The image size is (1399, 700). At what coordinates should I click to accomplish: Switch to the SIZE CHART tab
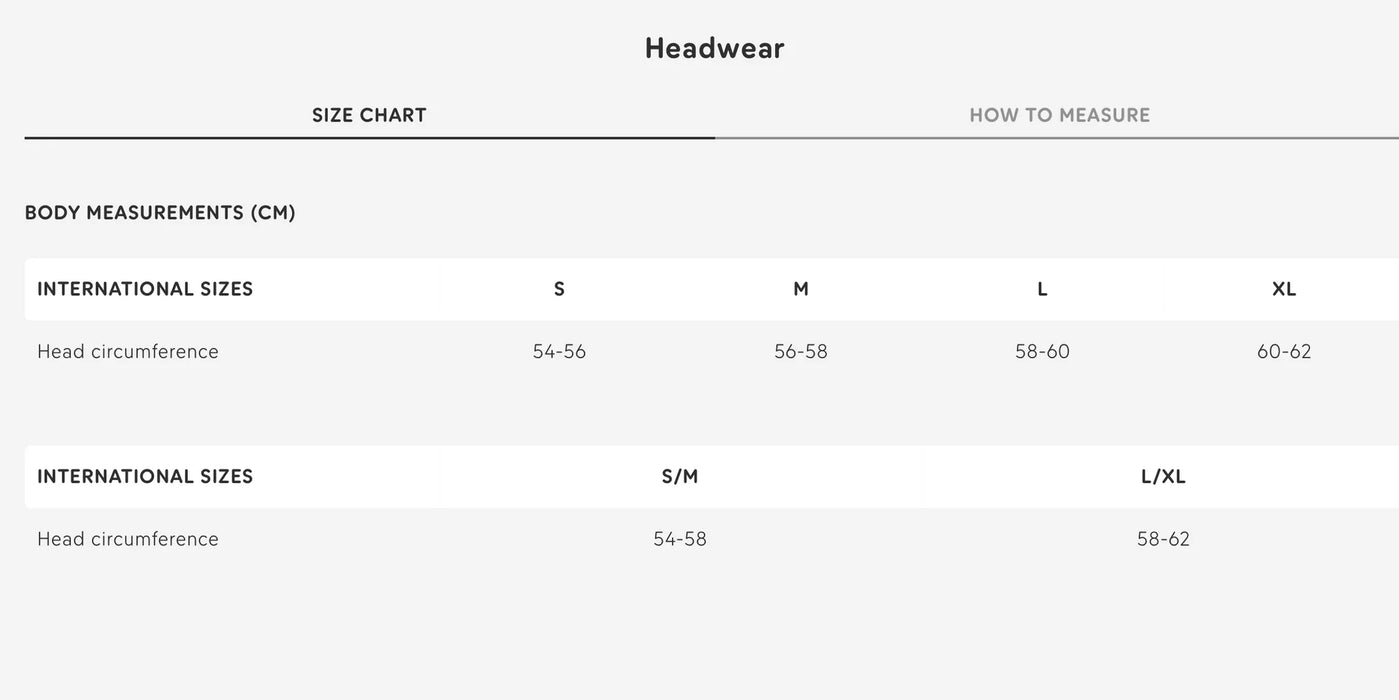point(369,115)
